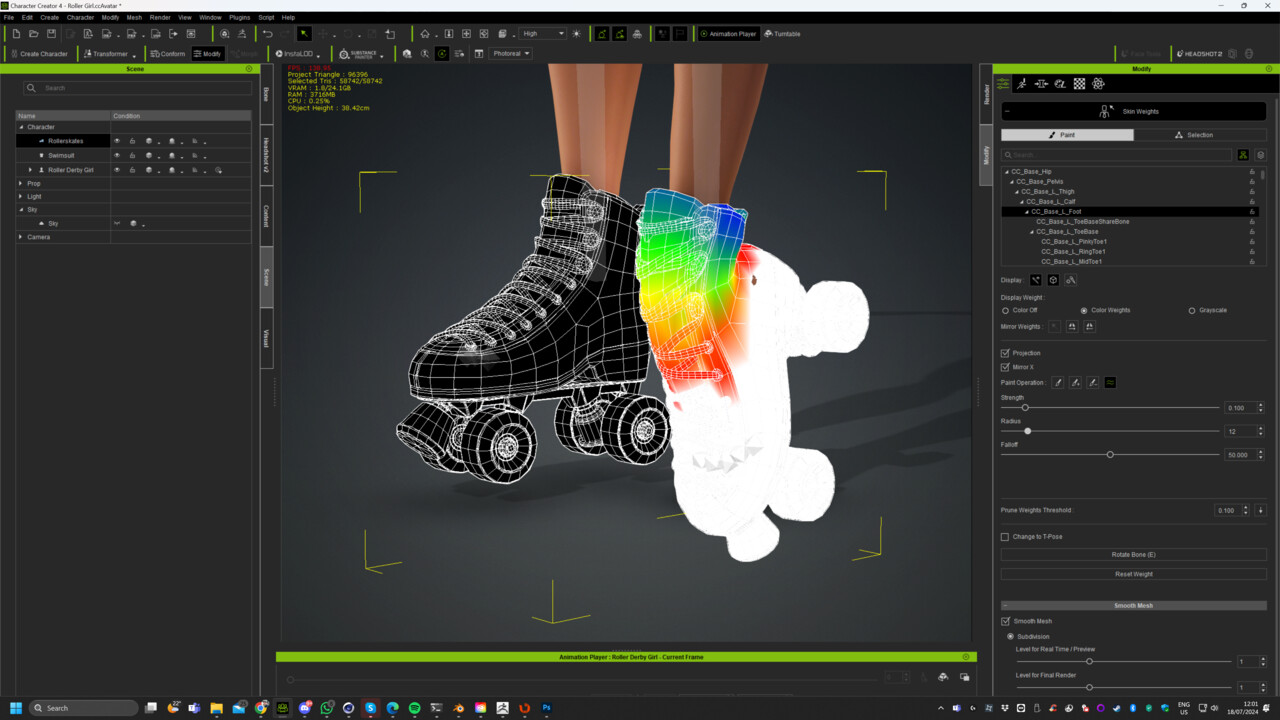The height and width of the screenshot is (720, 1280).
Task: Click the first Display bone icon
Action: point(1035,280)
